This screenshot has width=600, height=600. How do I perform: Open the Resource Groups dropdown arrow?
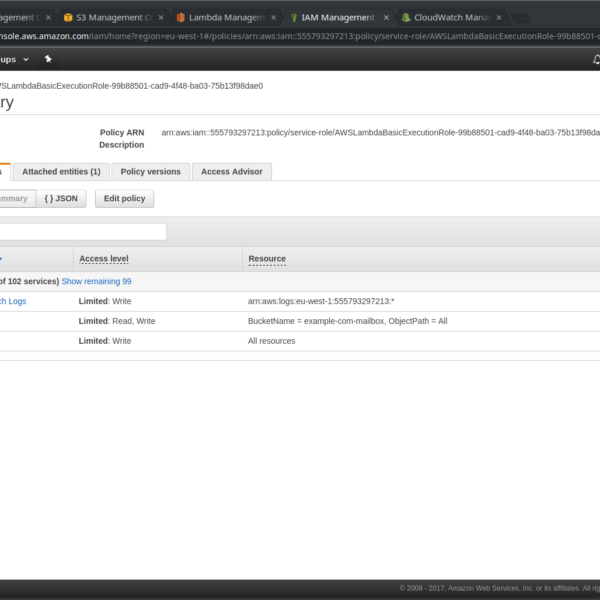[x=26, y=59]
